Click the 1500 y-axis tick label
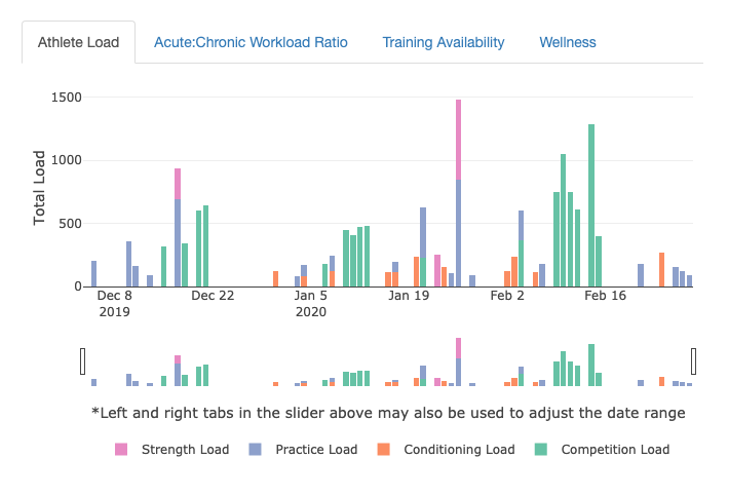 point(66,97)
